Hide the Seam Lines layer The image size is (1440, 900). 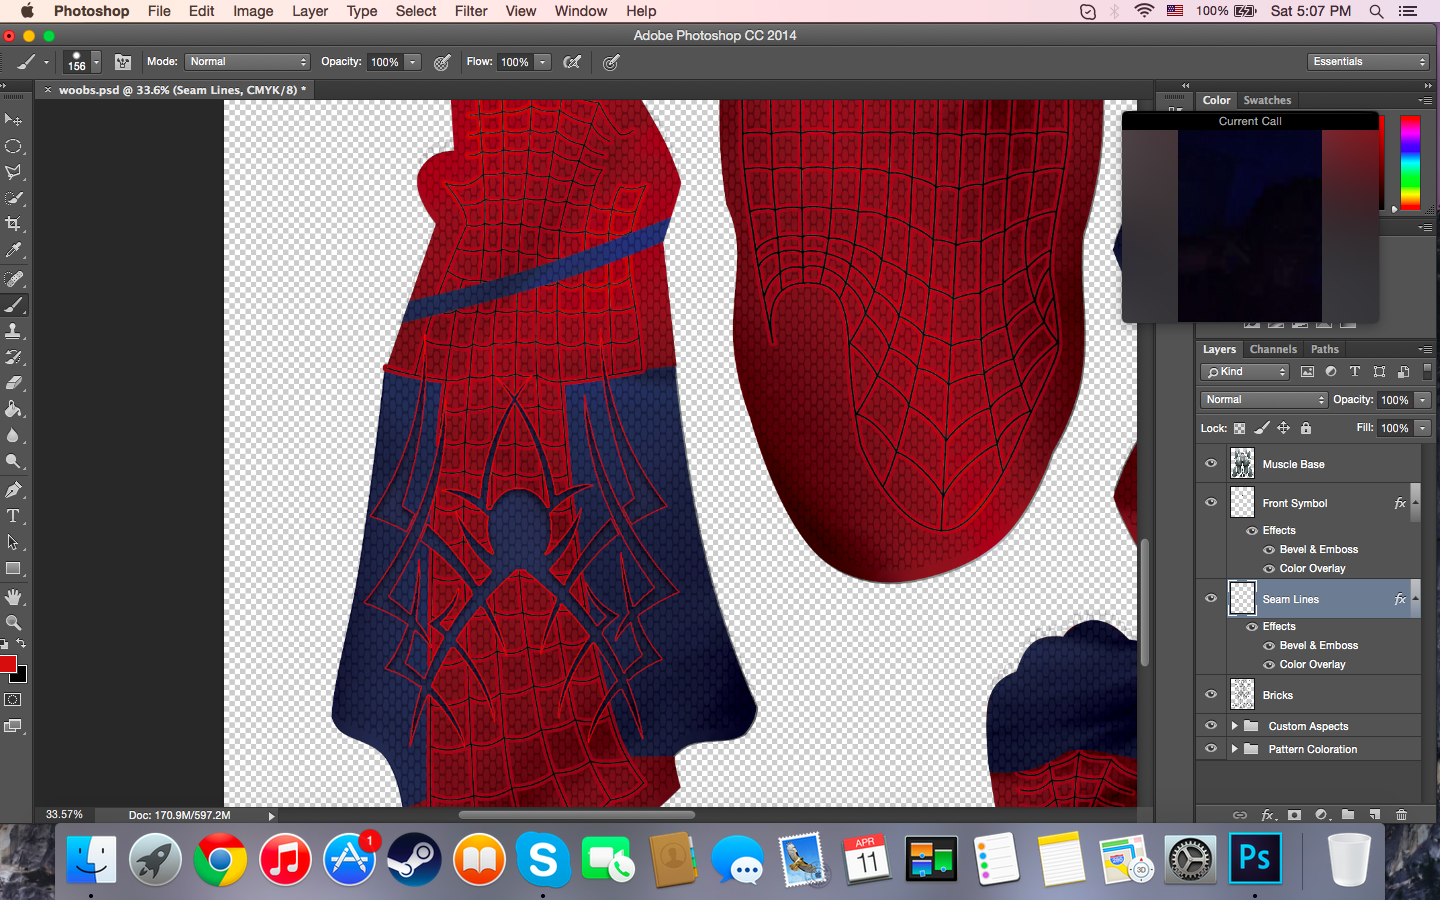point(1211,599)
